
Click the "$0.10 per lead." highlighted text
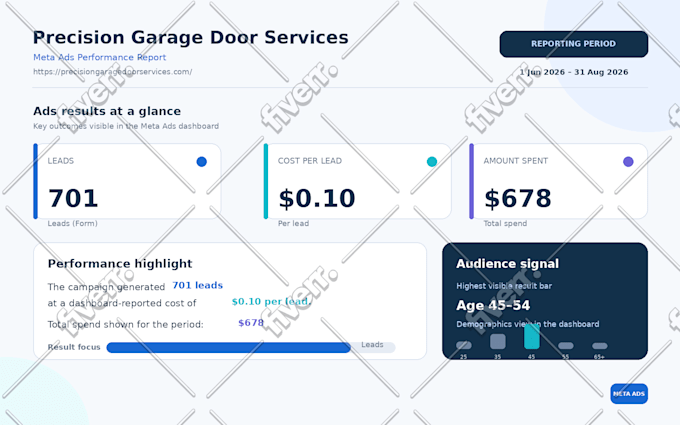[271, 301]
